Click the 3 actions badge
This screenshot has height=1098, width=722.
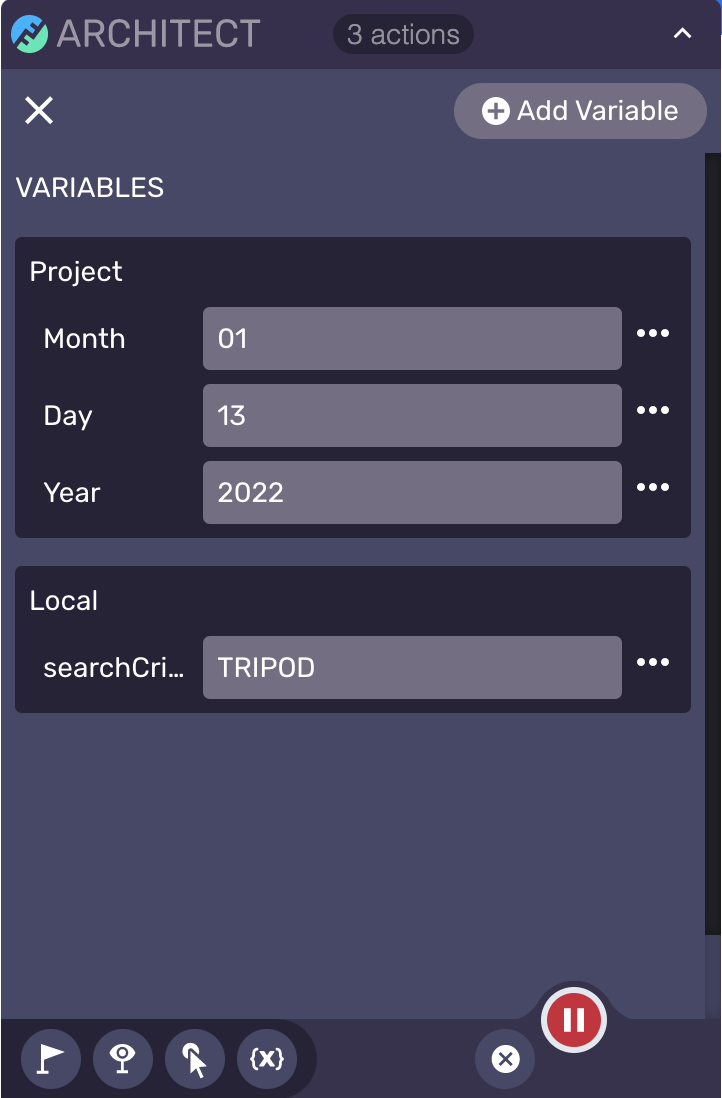point(403,34)
